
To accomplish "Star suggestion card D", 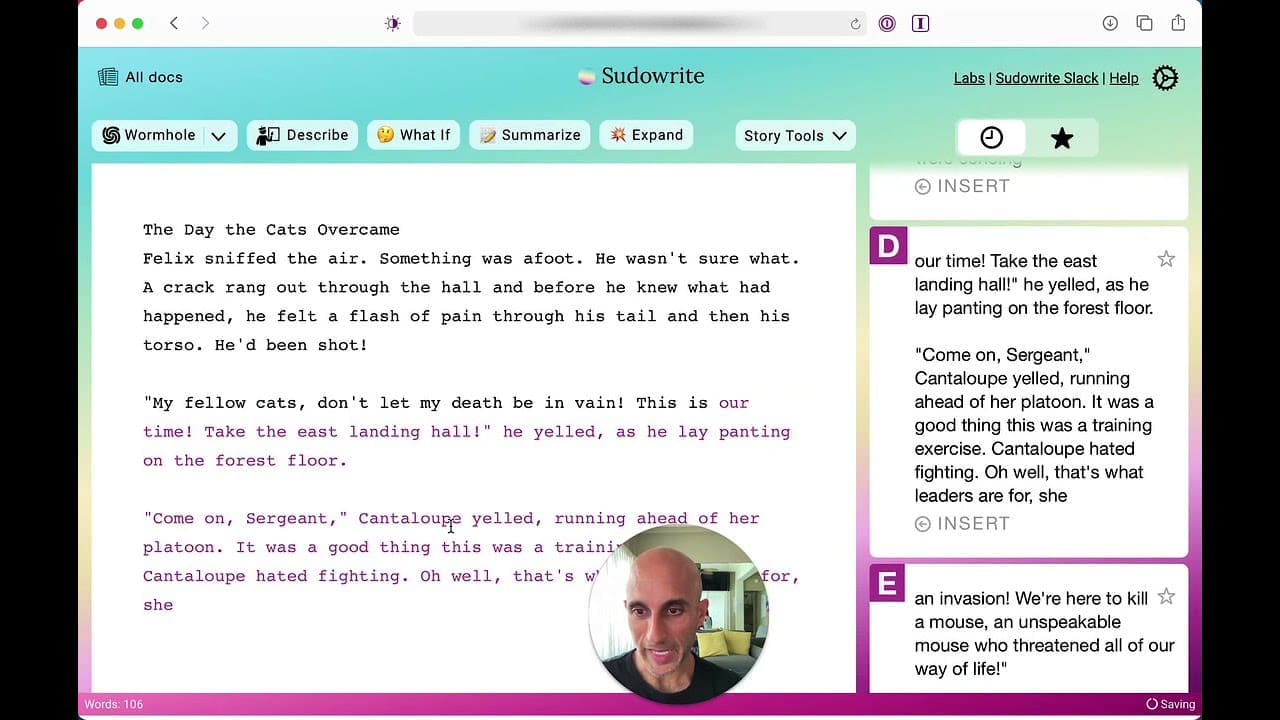I will point(1166,260).
